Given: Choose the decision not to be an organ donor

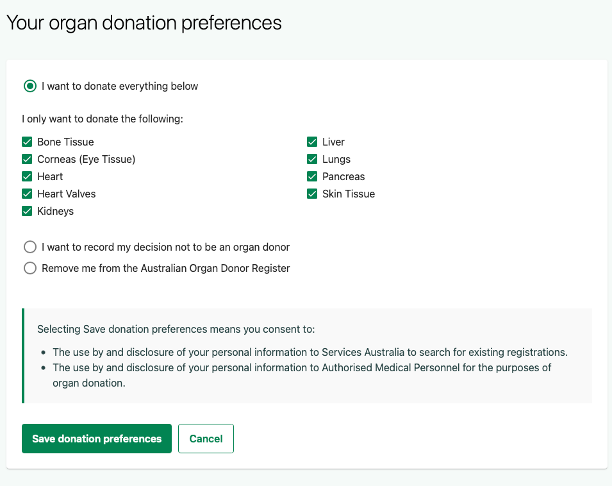Looking at the screenshot, I should (30, 247).
